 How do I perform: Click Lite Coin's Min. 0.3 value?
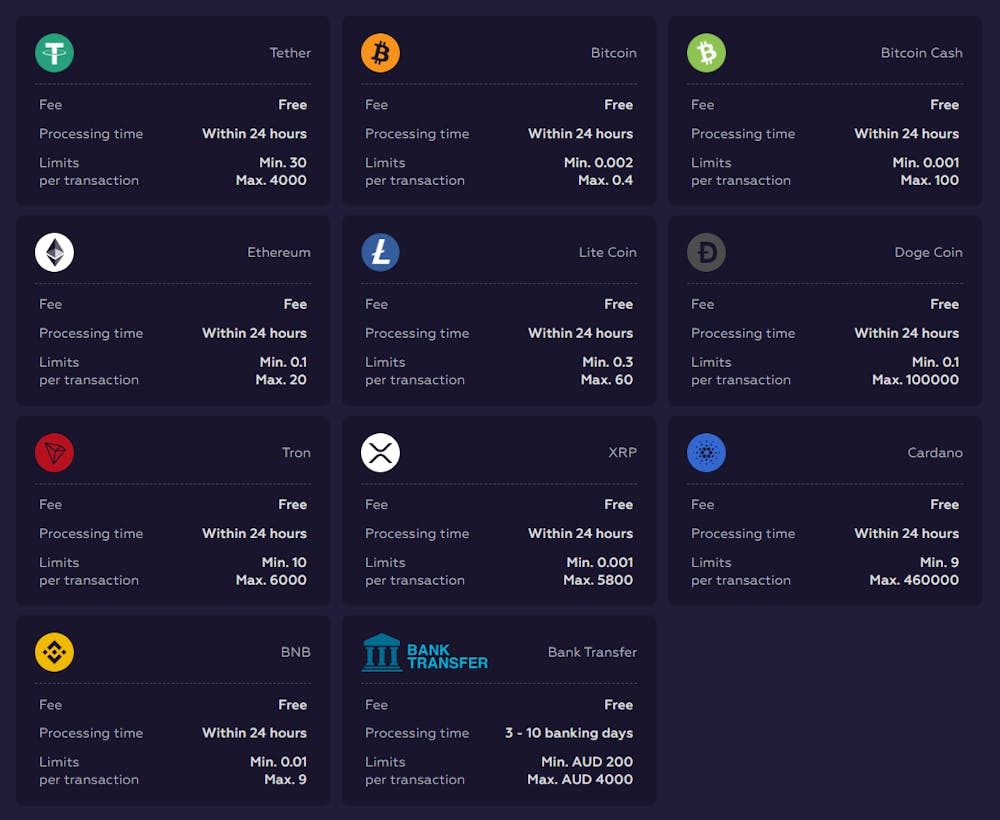(x=608, y=362)
